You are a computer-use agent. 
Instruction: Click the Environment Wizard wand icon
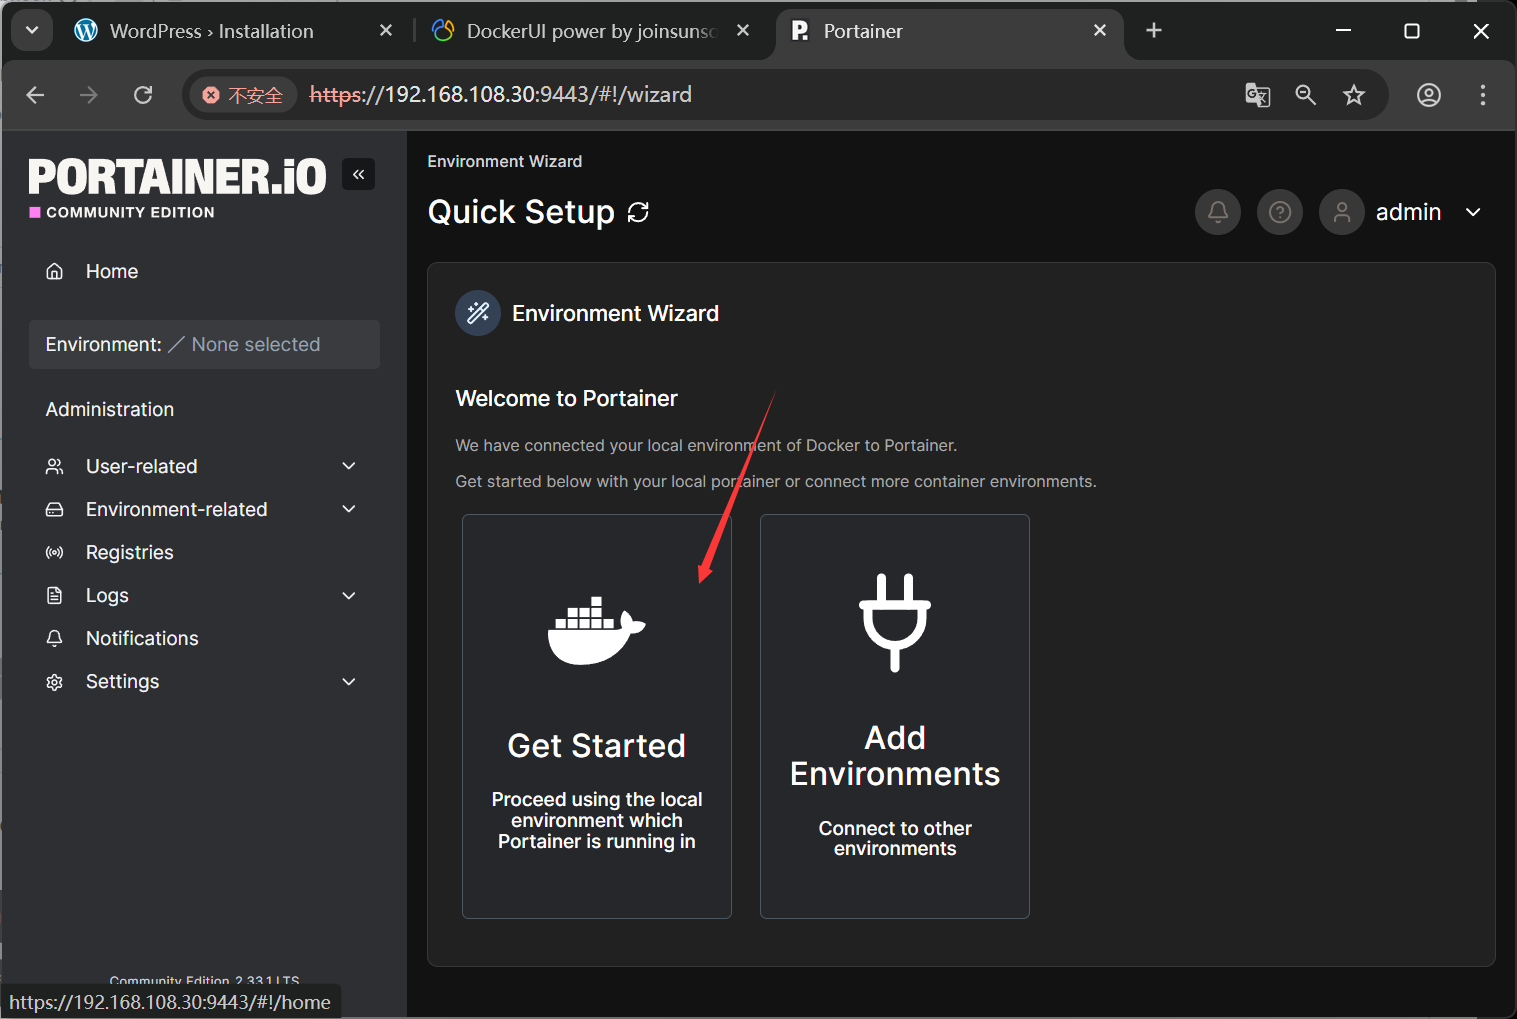coord(478,313)
